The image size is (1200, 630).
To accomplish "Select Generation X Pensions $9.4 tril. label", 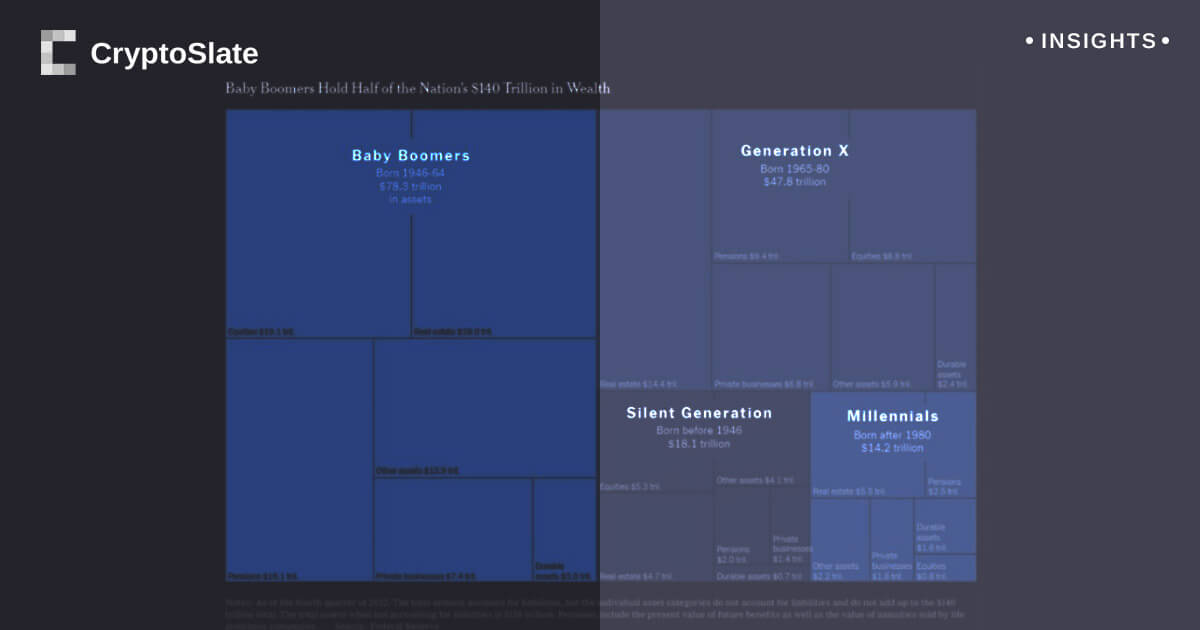I will [x=746, y=257].
